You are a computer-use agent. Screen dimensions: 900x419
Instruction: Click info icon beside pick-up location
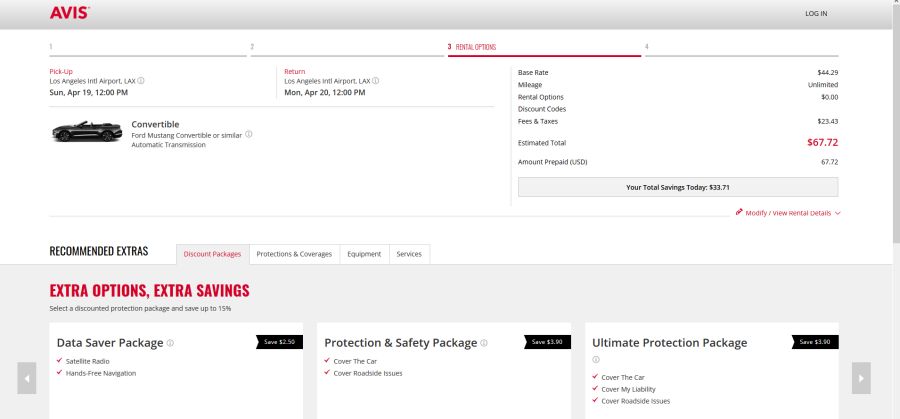click(141, 81)
